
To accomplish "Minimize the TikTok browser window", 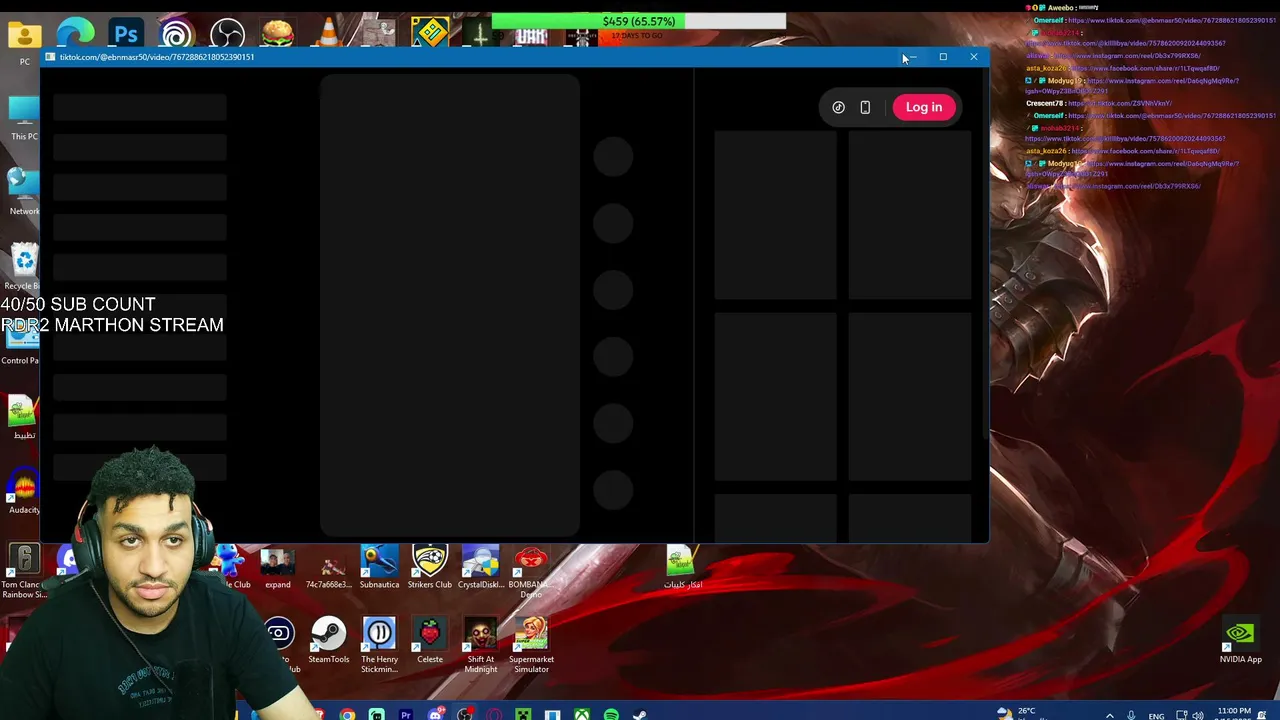I will click(x=912, y=57).
